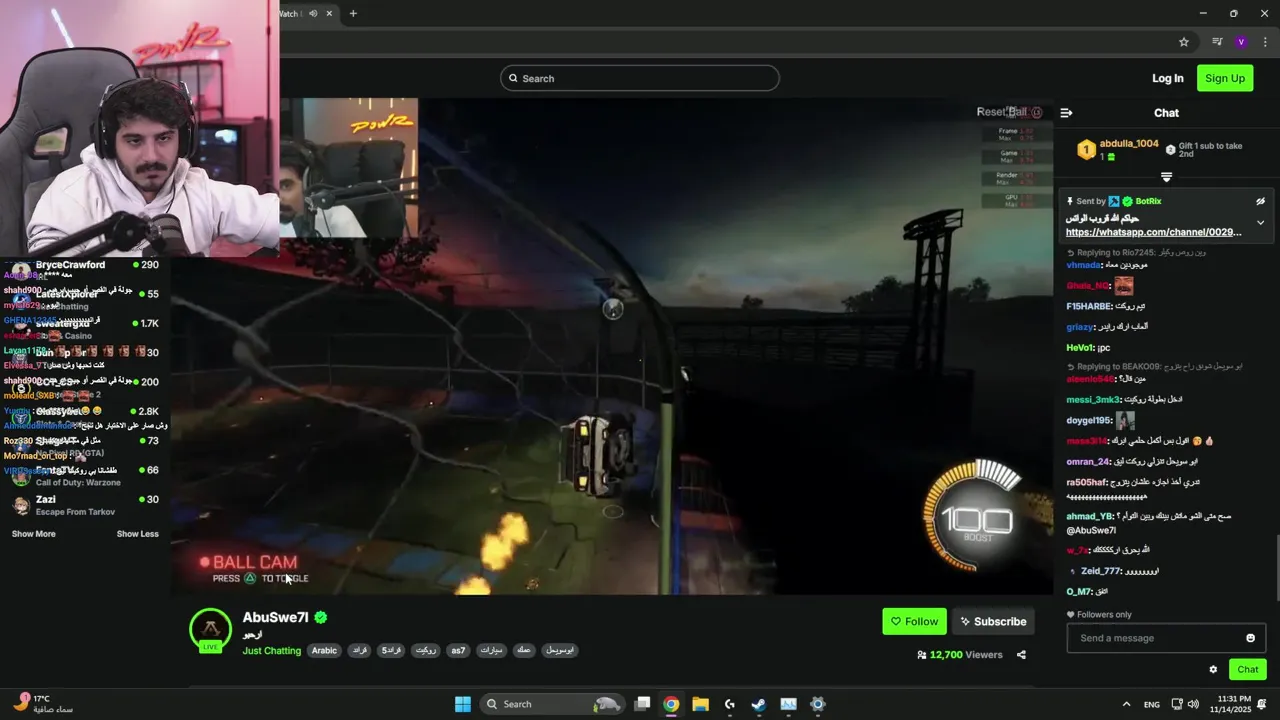The height and width of the screenshot is (720, 1280).
Task: Open Steam from the taskbar
Action: coord(759,704)
